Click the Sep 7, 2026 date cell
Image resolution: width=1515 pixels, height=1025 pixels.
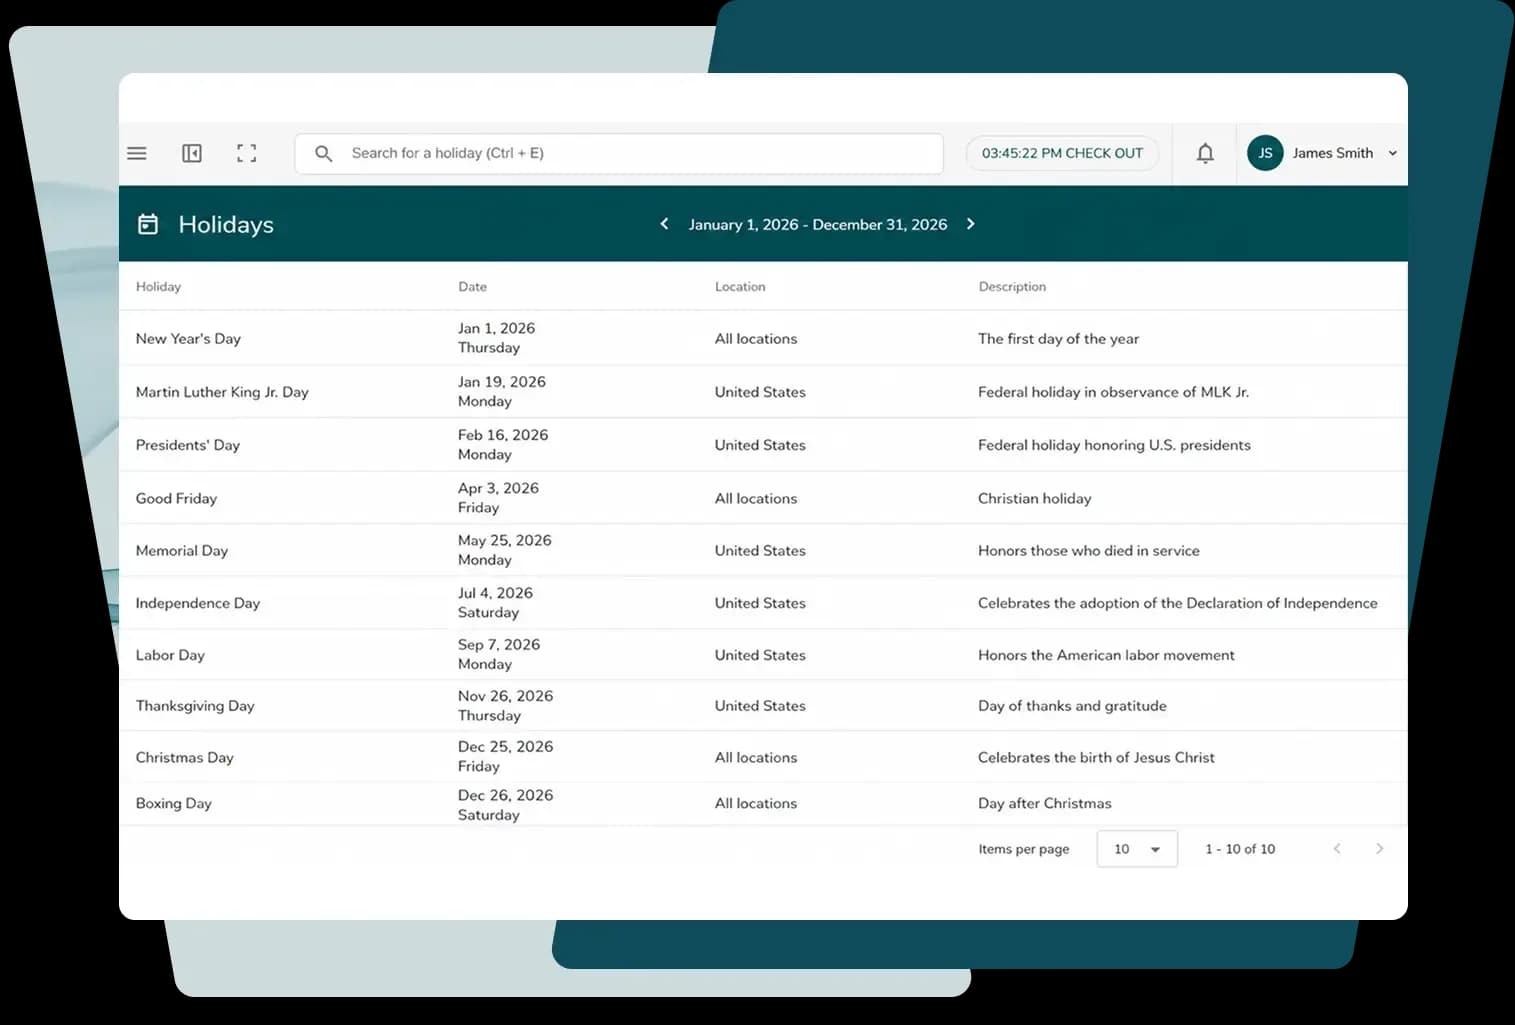point(499,655)
